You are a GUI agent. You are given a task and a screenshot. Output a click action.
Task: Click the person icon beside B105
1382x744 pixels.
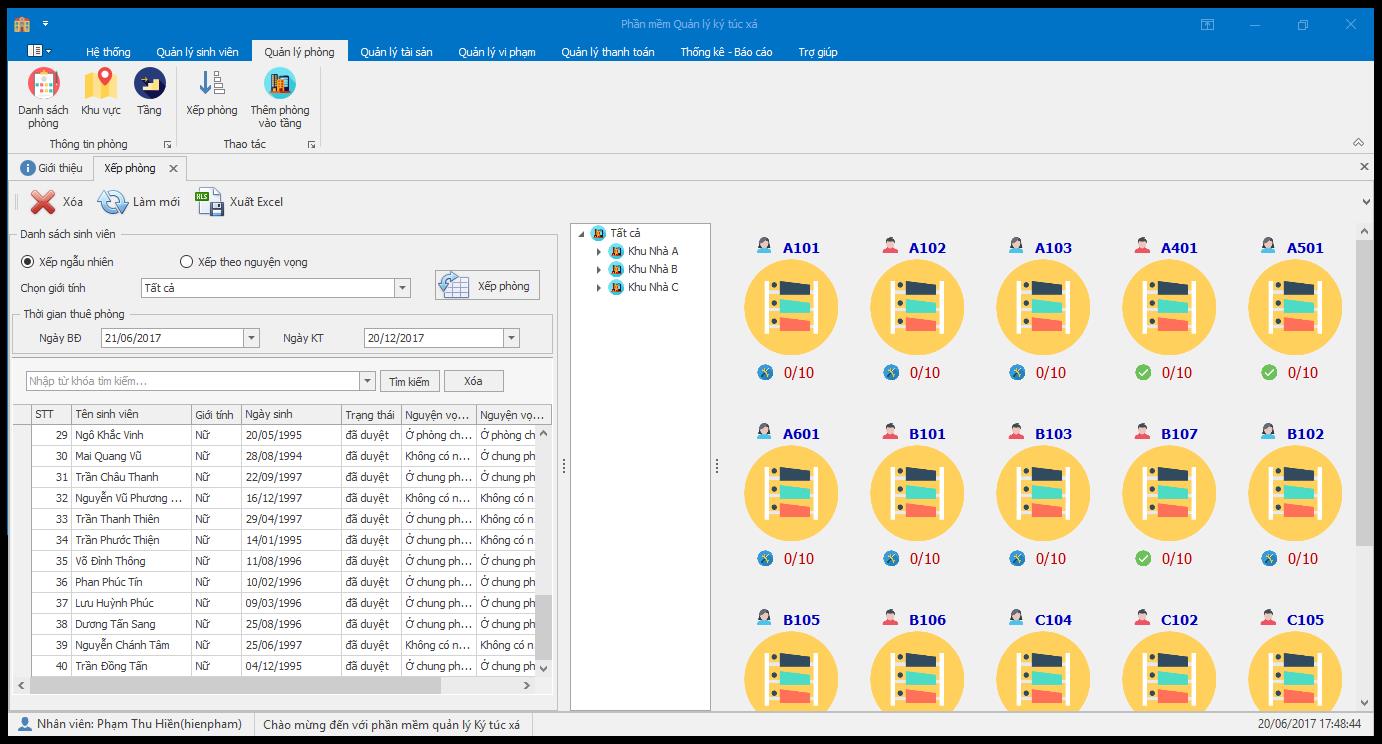765,618
